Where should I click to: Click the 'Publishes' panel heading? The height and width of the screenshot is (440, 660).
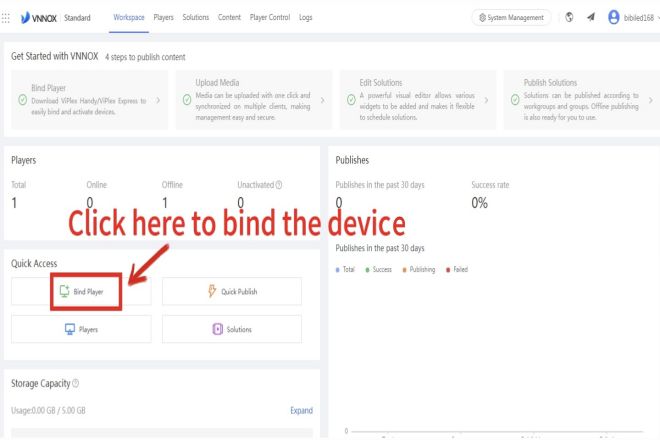tap(352, 160)
